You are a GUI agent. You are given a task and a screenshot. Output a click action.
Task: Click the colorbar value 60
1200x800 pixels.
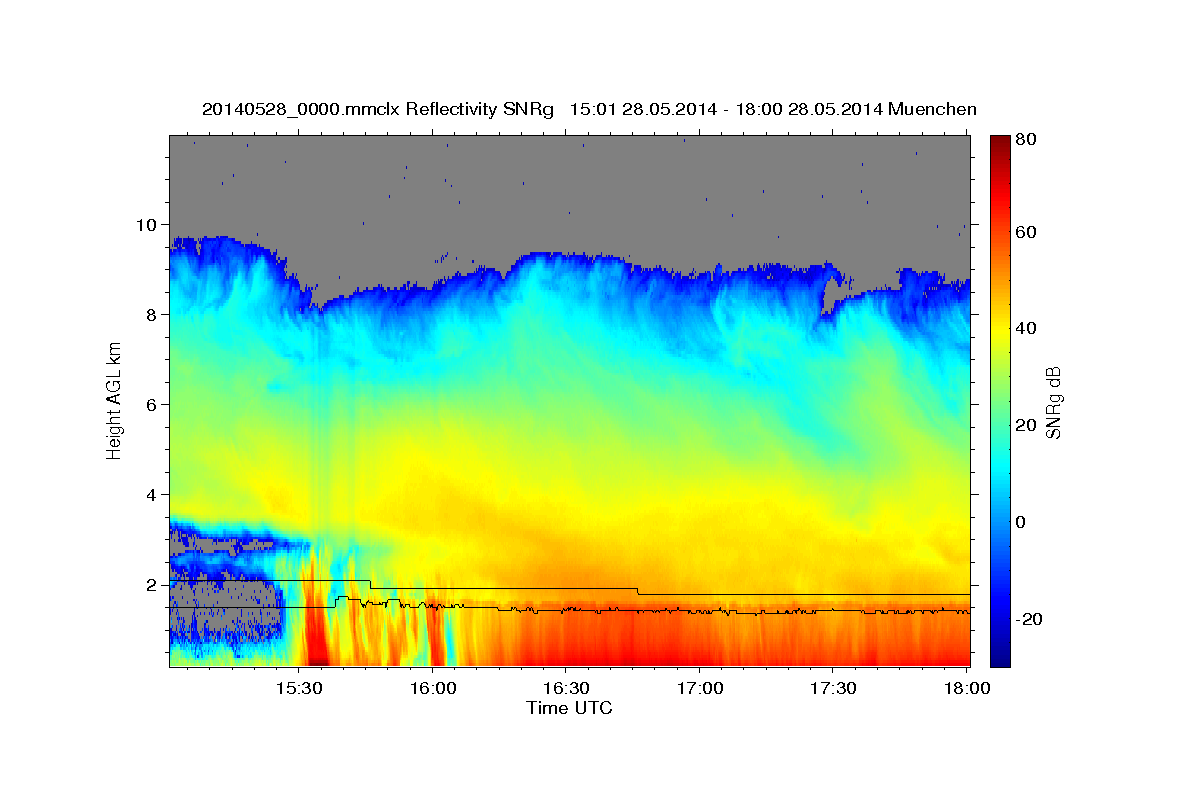click(x=1027, y=232)
